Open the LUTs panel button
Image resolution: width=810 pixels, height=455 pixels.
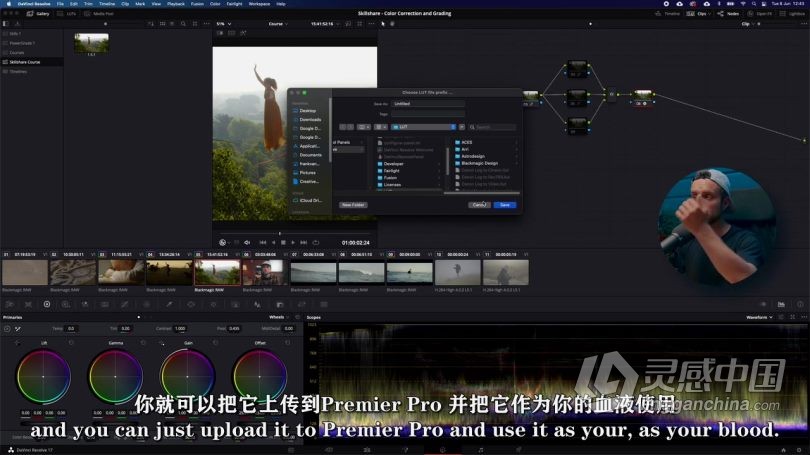coord(68,14)
